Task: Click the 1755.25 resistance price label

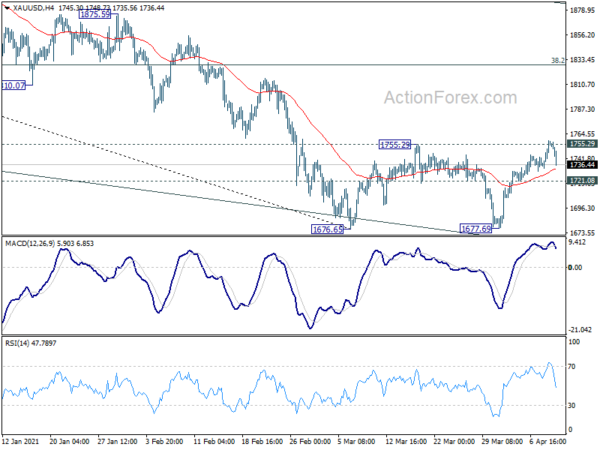Action: point(396,145)
